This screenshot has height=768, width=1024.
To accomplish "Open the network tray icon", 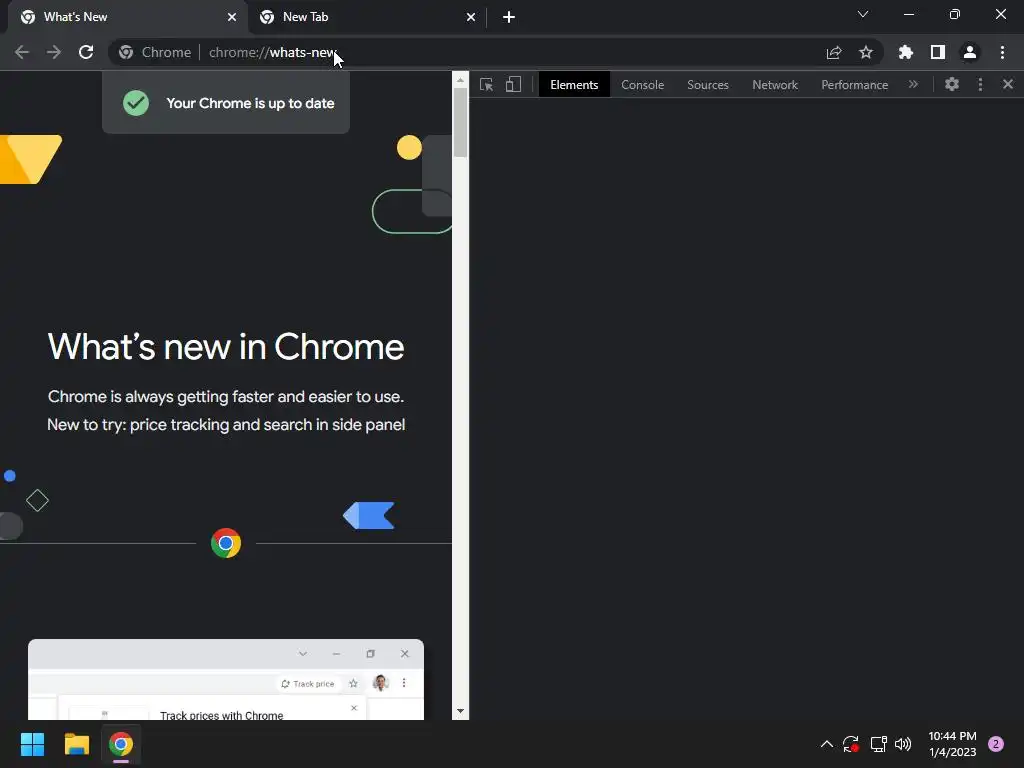I will 878,744.
